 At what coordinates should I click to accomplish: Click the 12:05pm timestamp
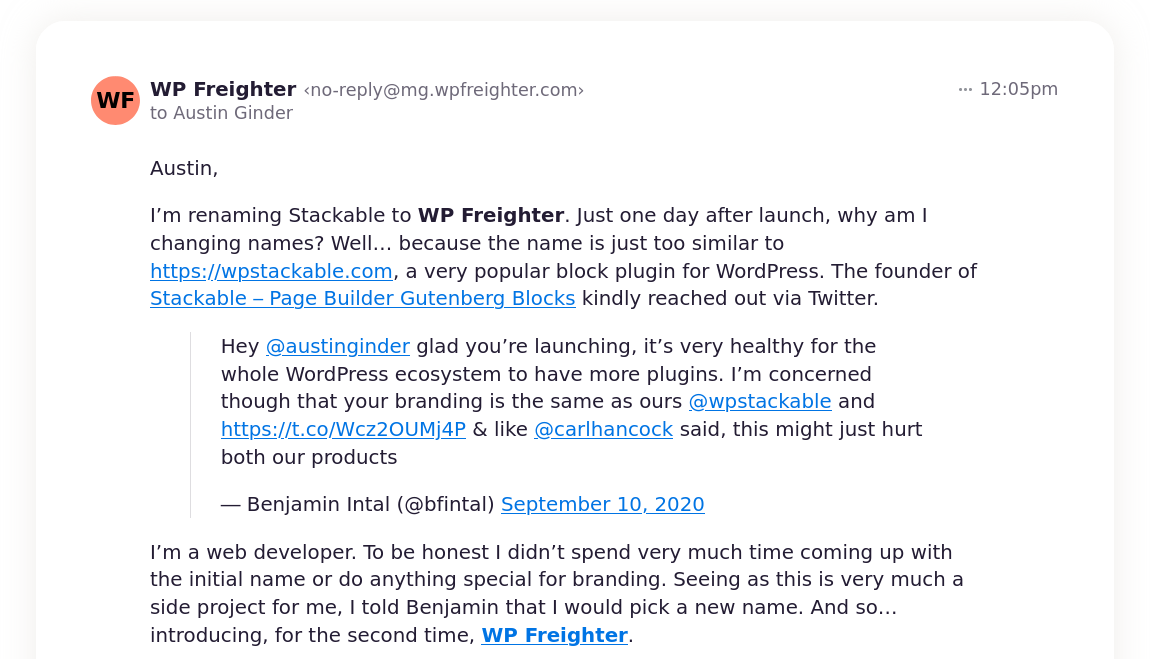1019,89
